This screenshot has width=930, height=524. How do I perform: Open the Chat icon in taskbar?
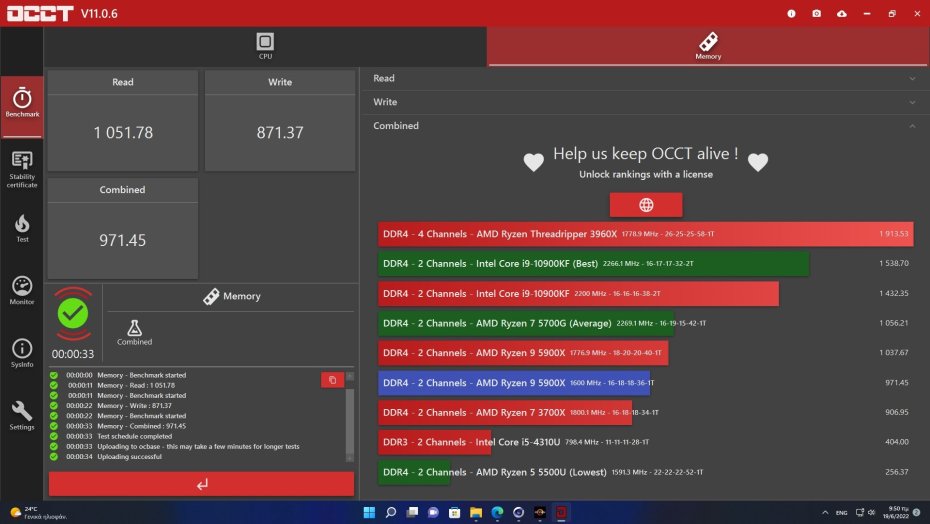(x=433, y=512)
